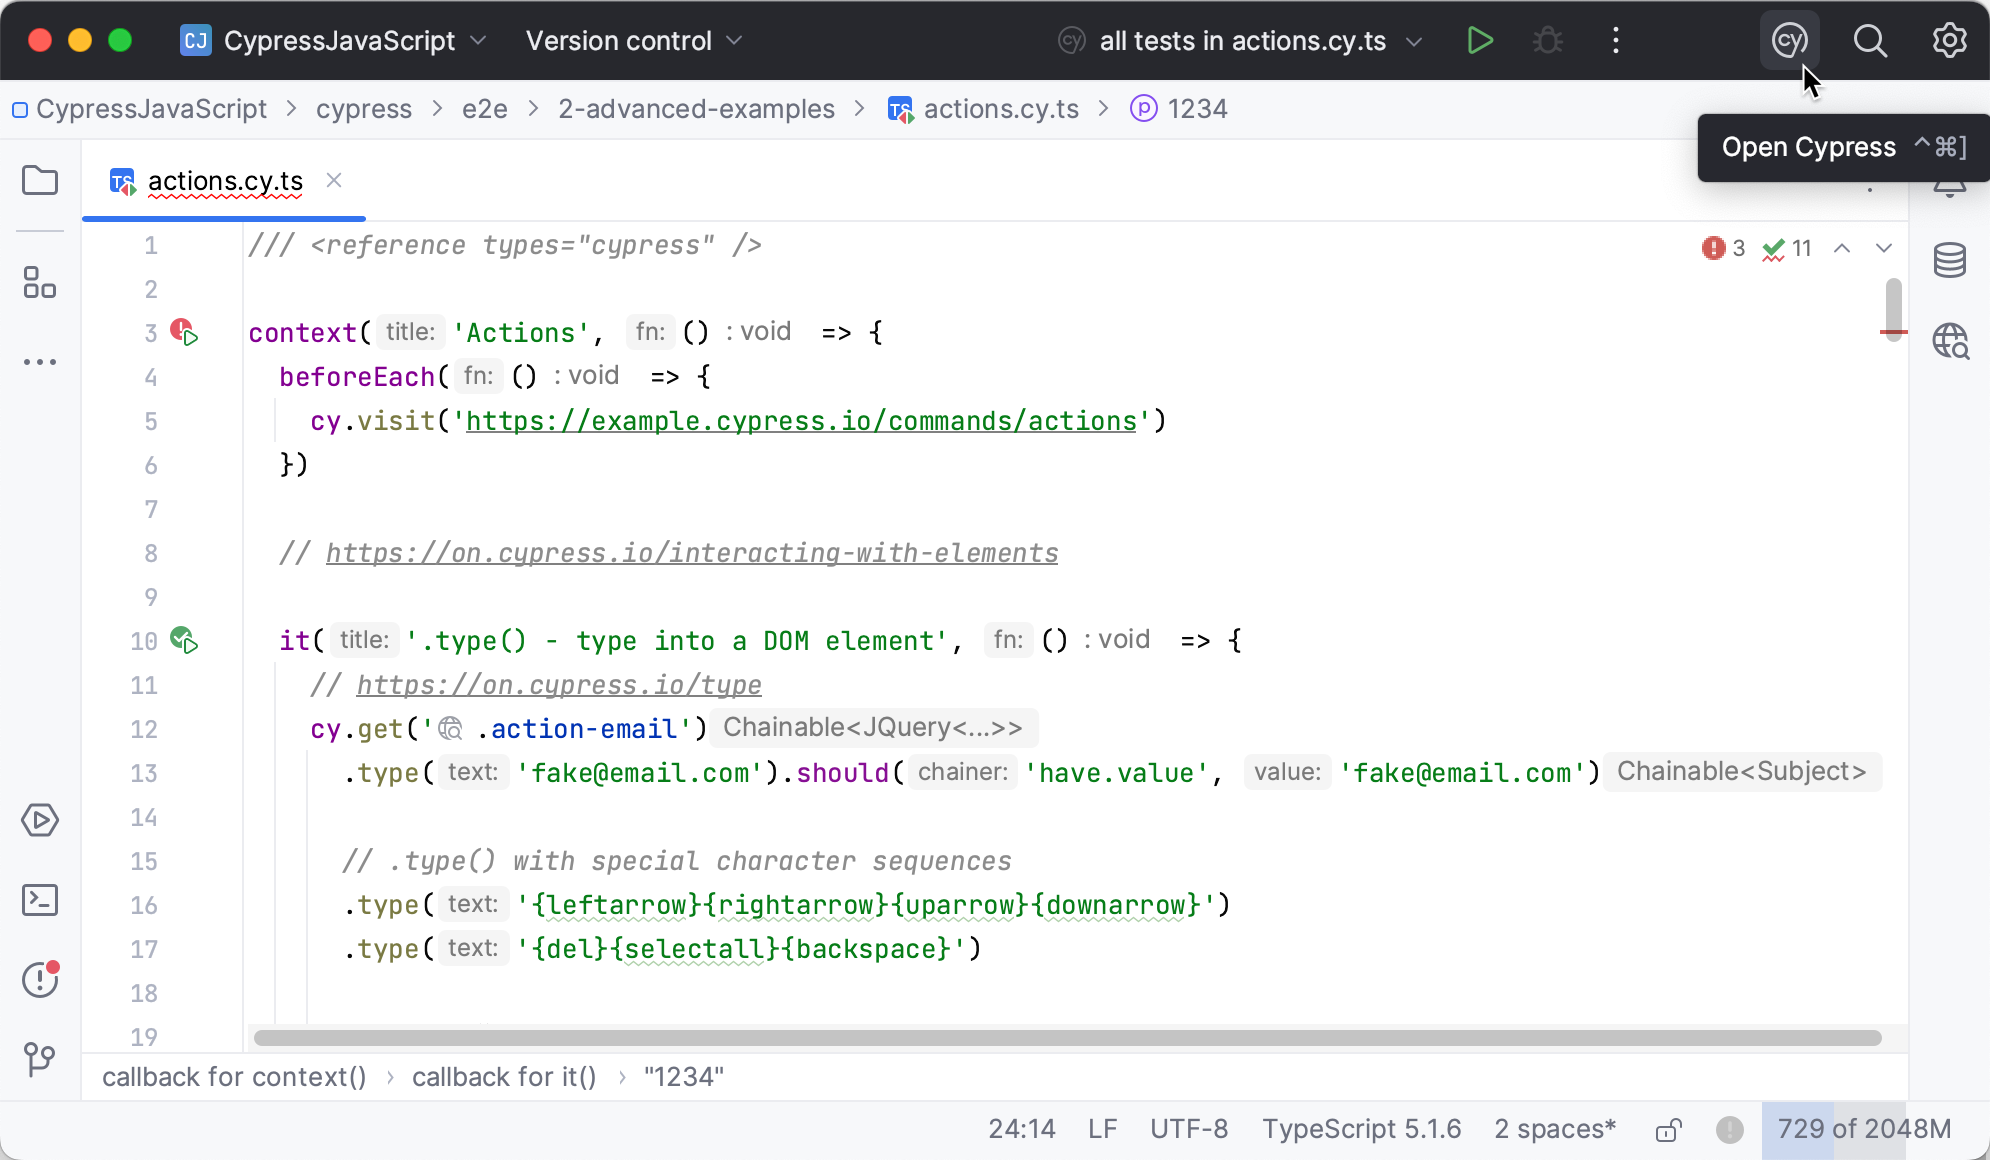Open the Database tool window

(1949, 261)
